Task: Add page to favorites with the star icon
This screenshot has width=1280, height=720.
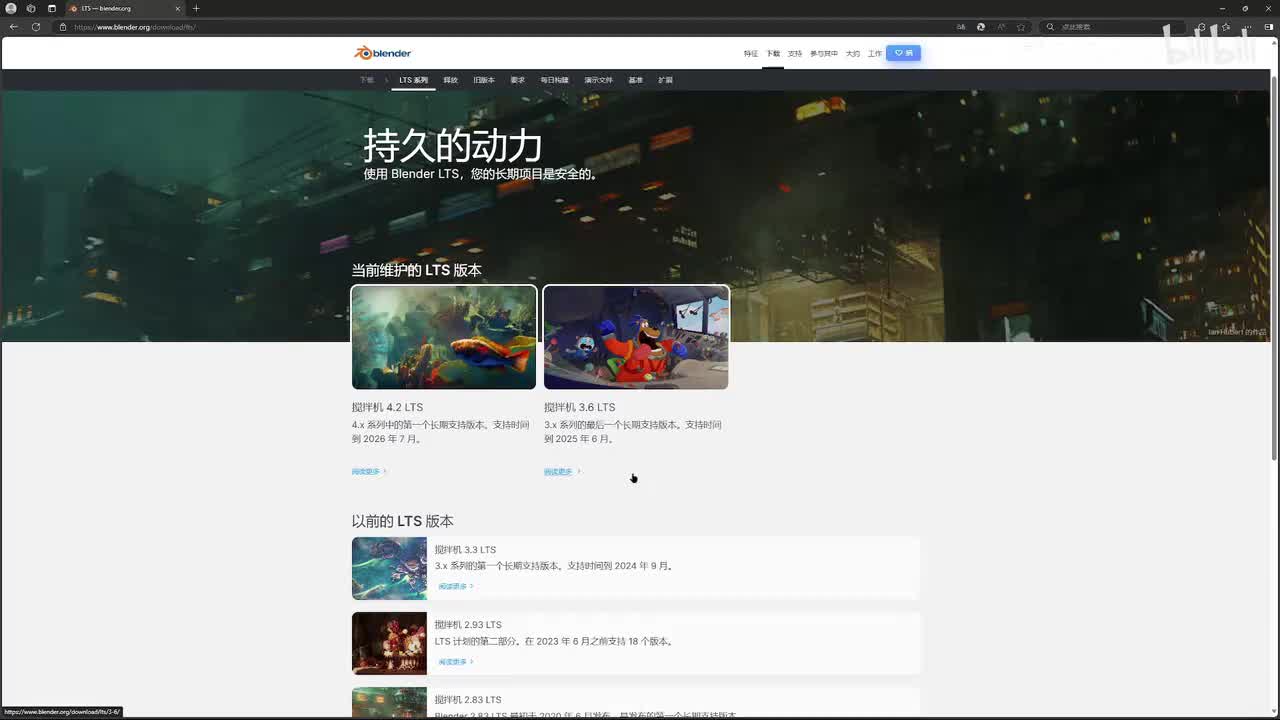Action: (1021, 27)
